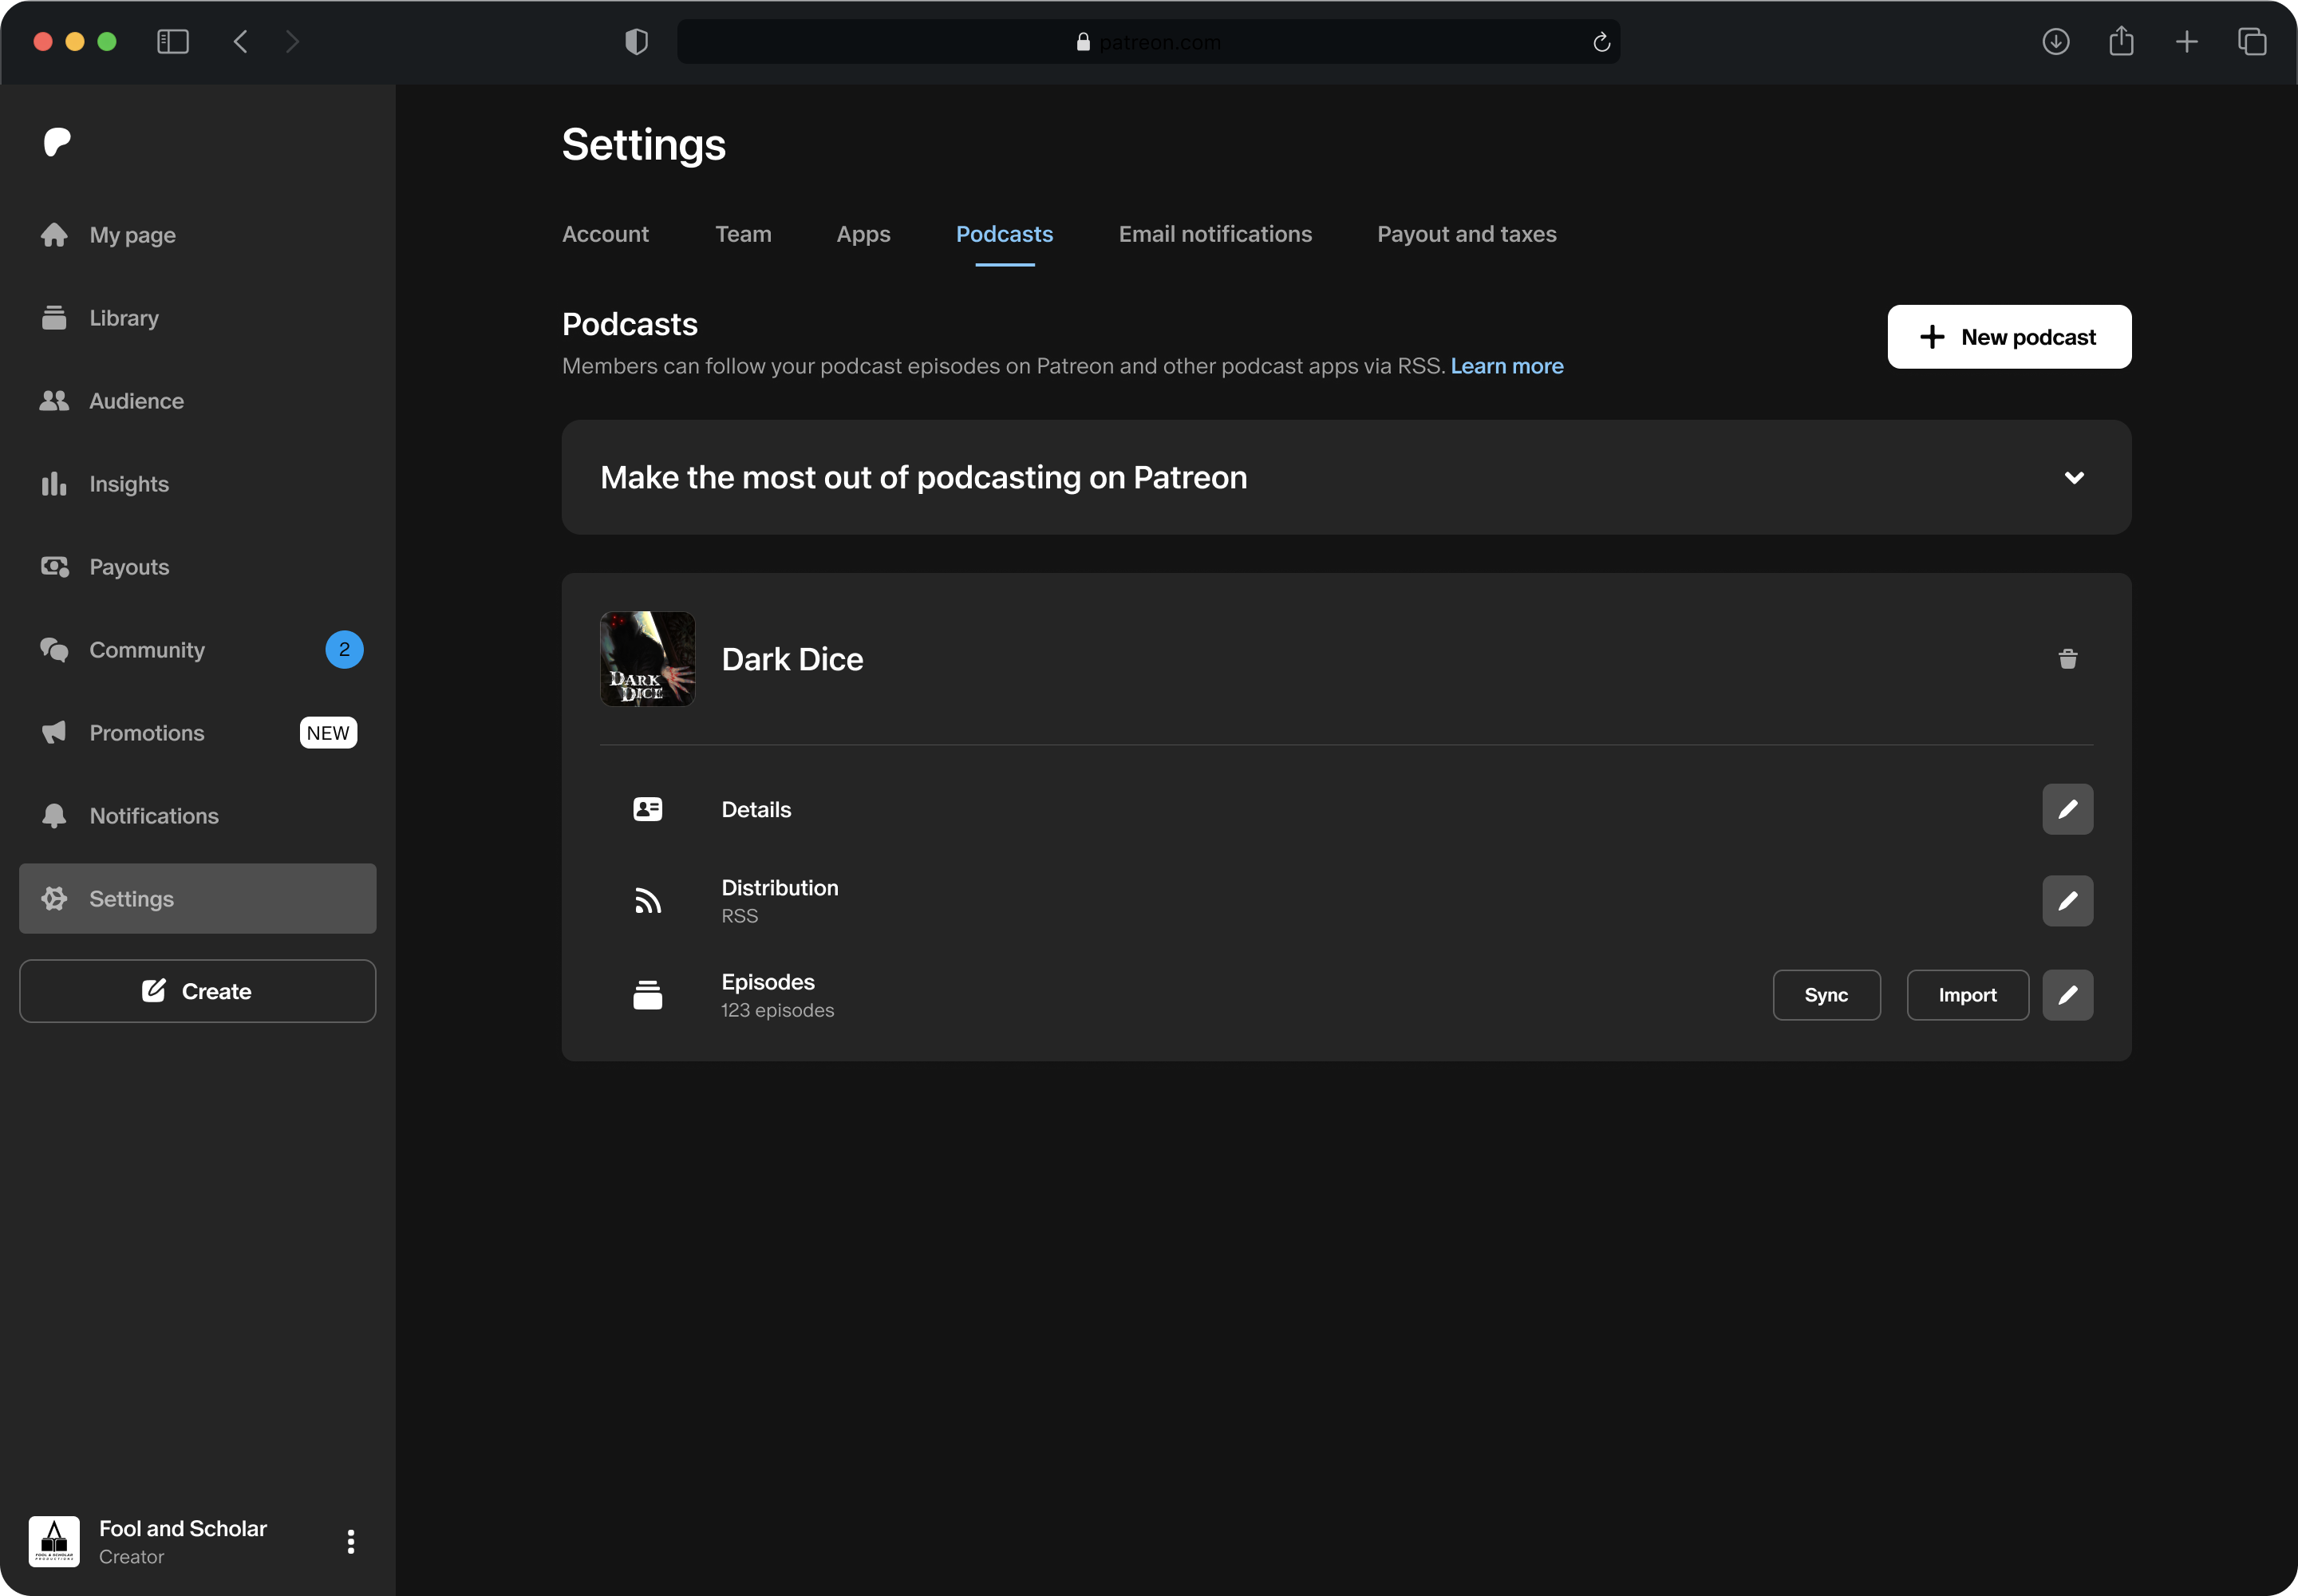
Task: Select Settings in the sidebar
Action: (x=198, y=899)
